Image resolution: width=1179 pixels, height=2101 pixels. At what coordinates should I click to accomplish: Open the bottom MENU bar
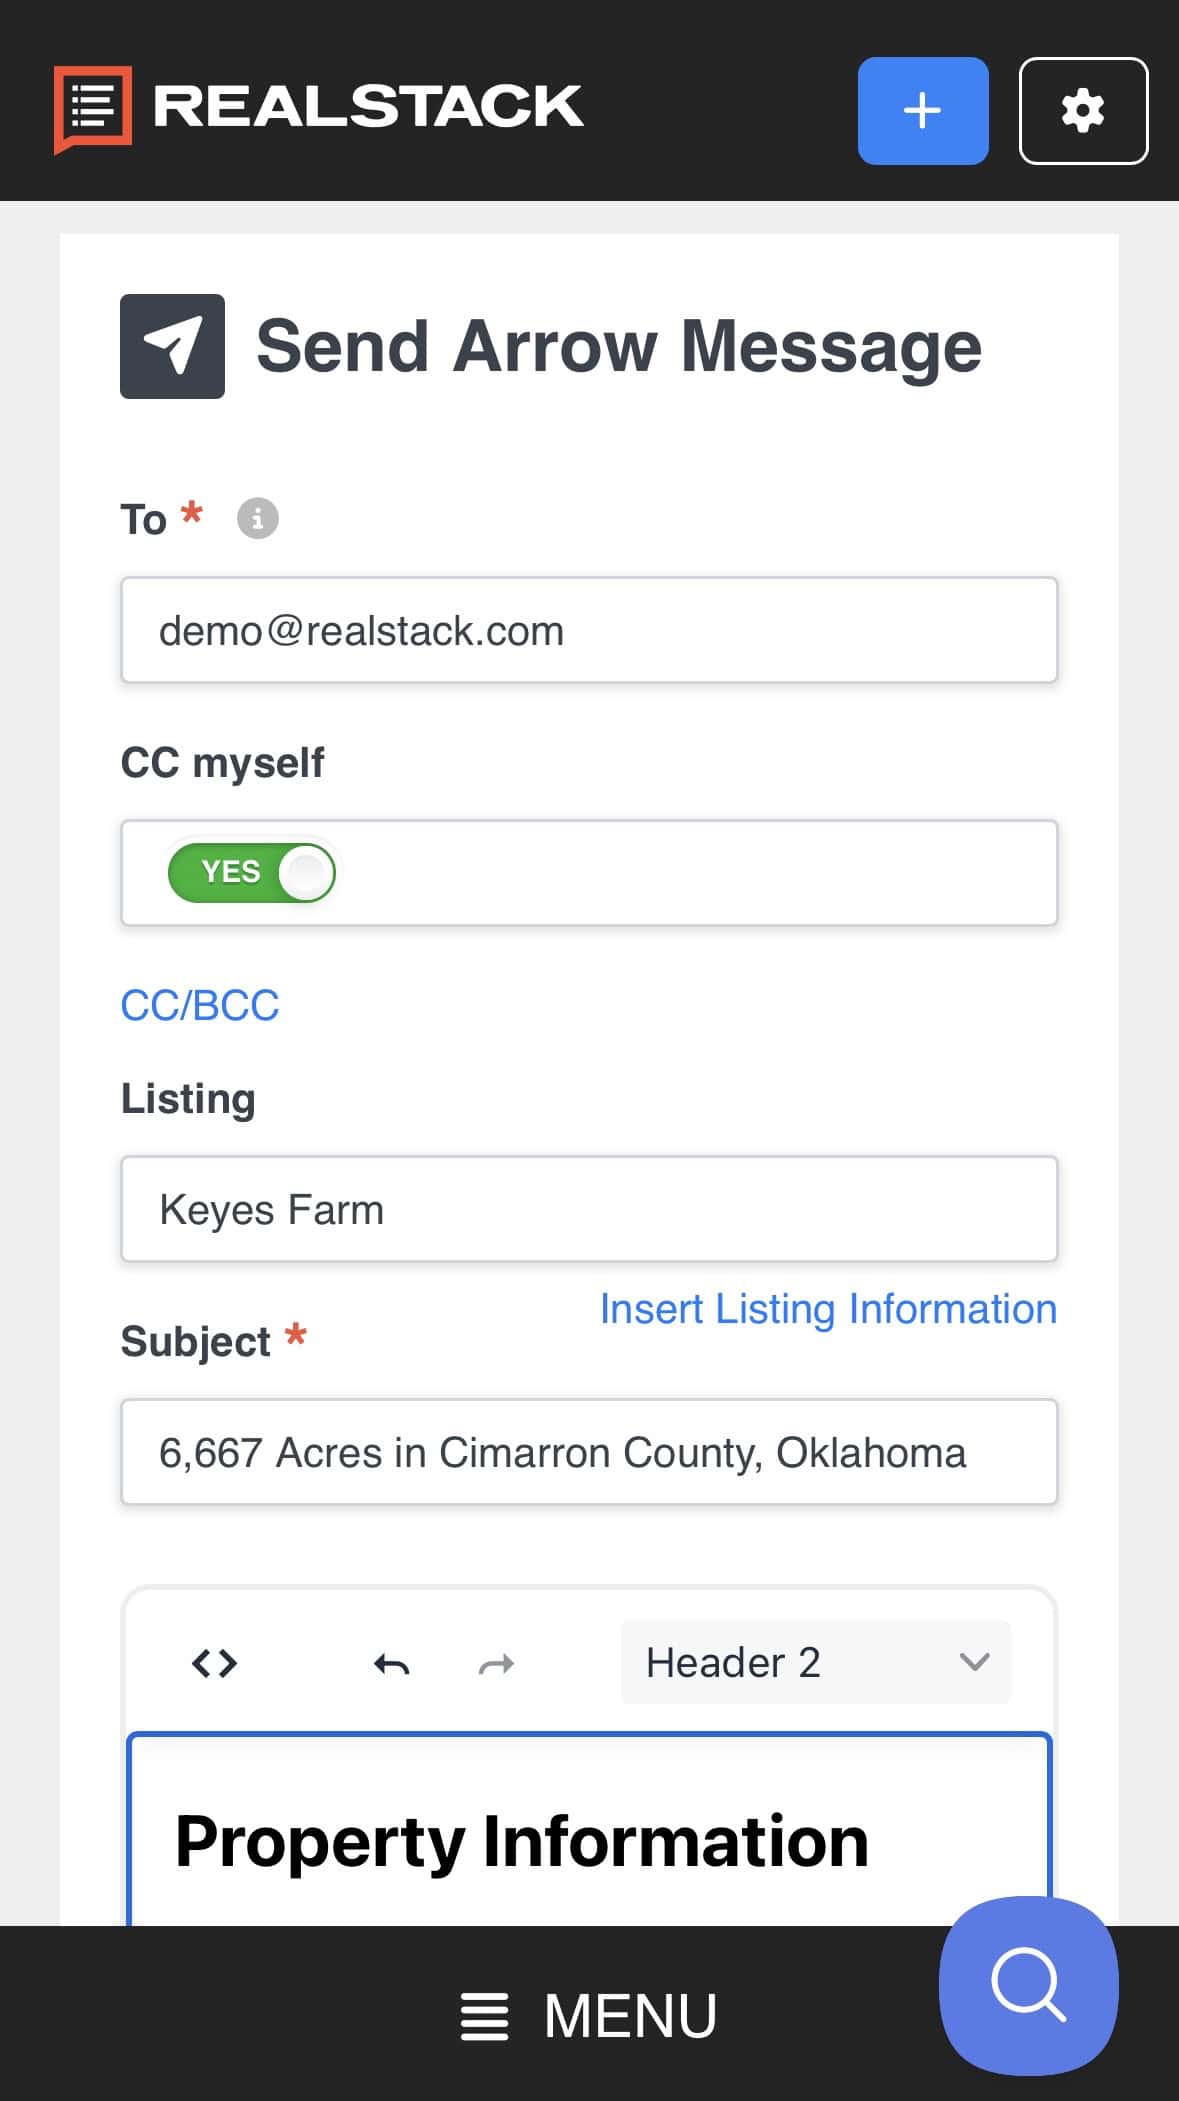(630, 2016)
